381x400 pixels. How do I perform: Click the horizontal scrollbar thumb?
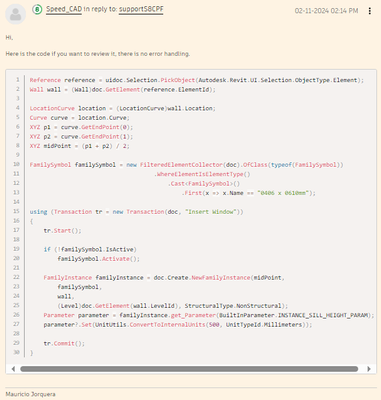pos(189,369)
